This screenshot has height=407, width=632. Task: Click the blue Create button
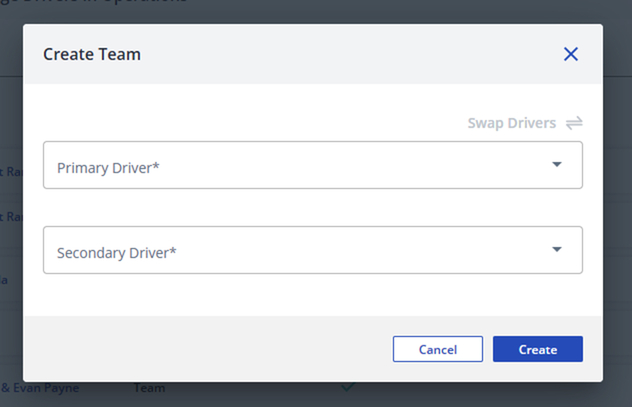point(538,349)
